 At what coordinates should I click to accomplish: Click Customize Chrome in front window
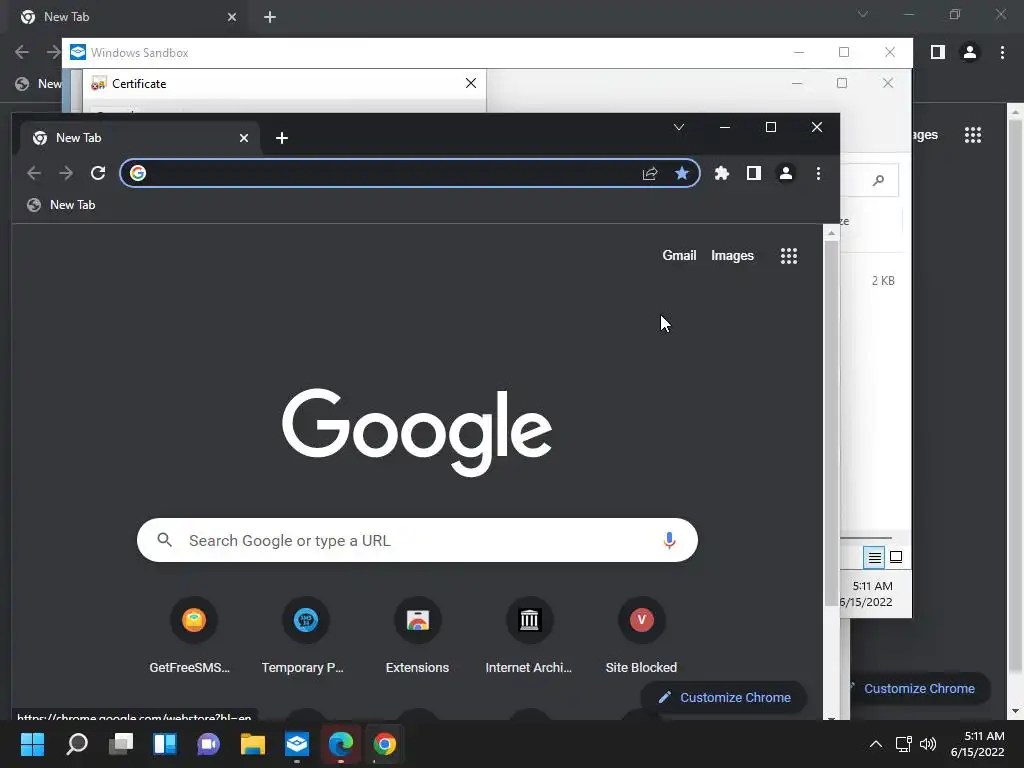[724, 697]
